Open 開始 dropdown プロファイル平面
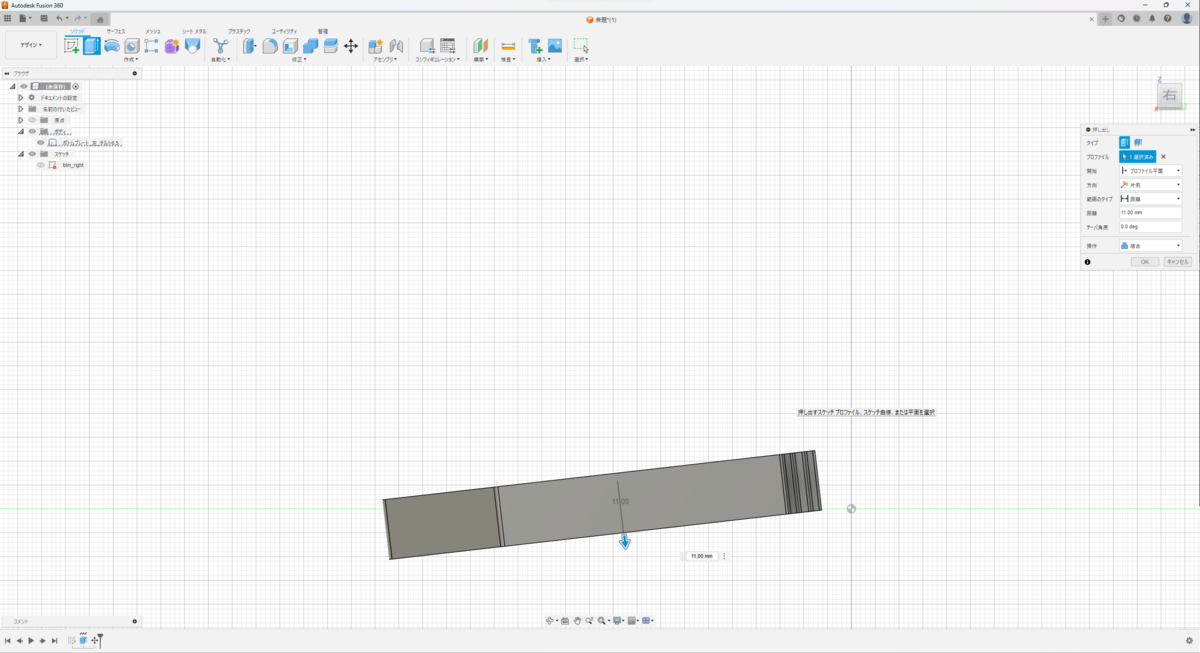 (x=1151, y=171)
